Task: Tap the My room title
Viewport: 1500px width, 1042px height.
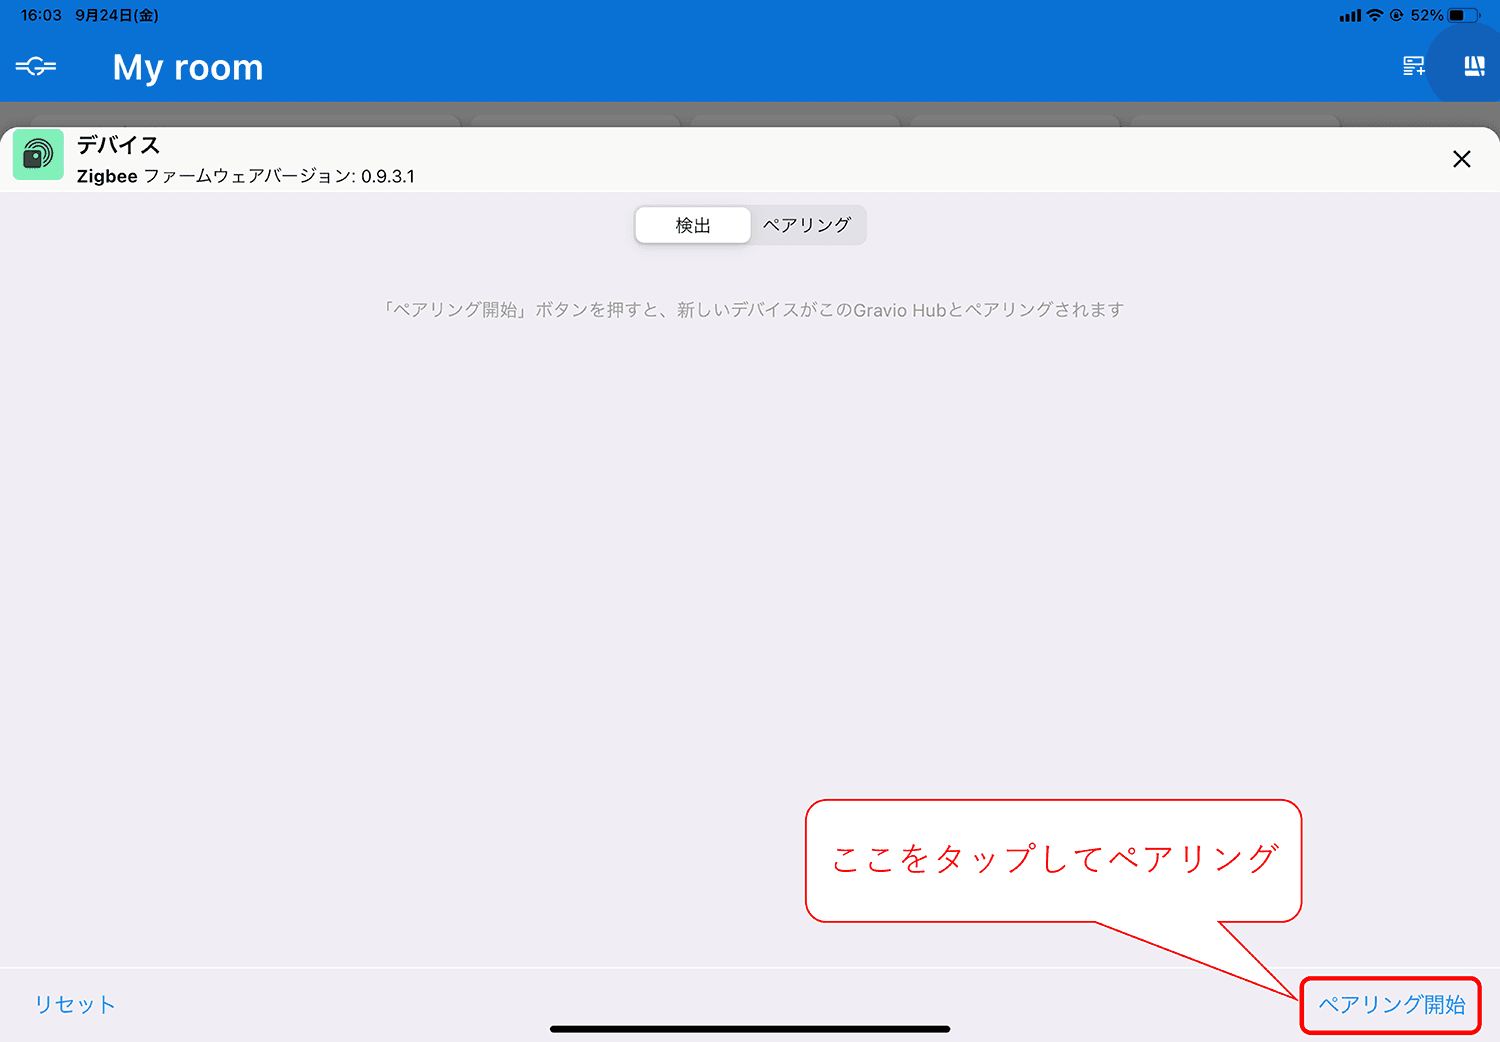Action: pos(188,68)
